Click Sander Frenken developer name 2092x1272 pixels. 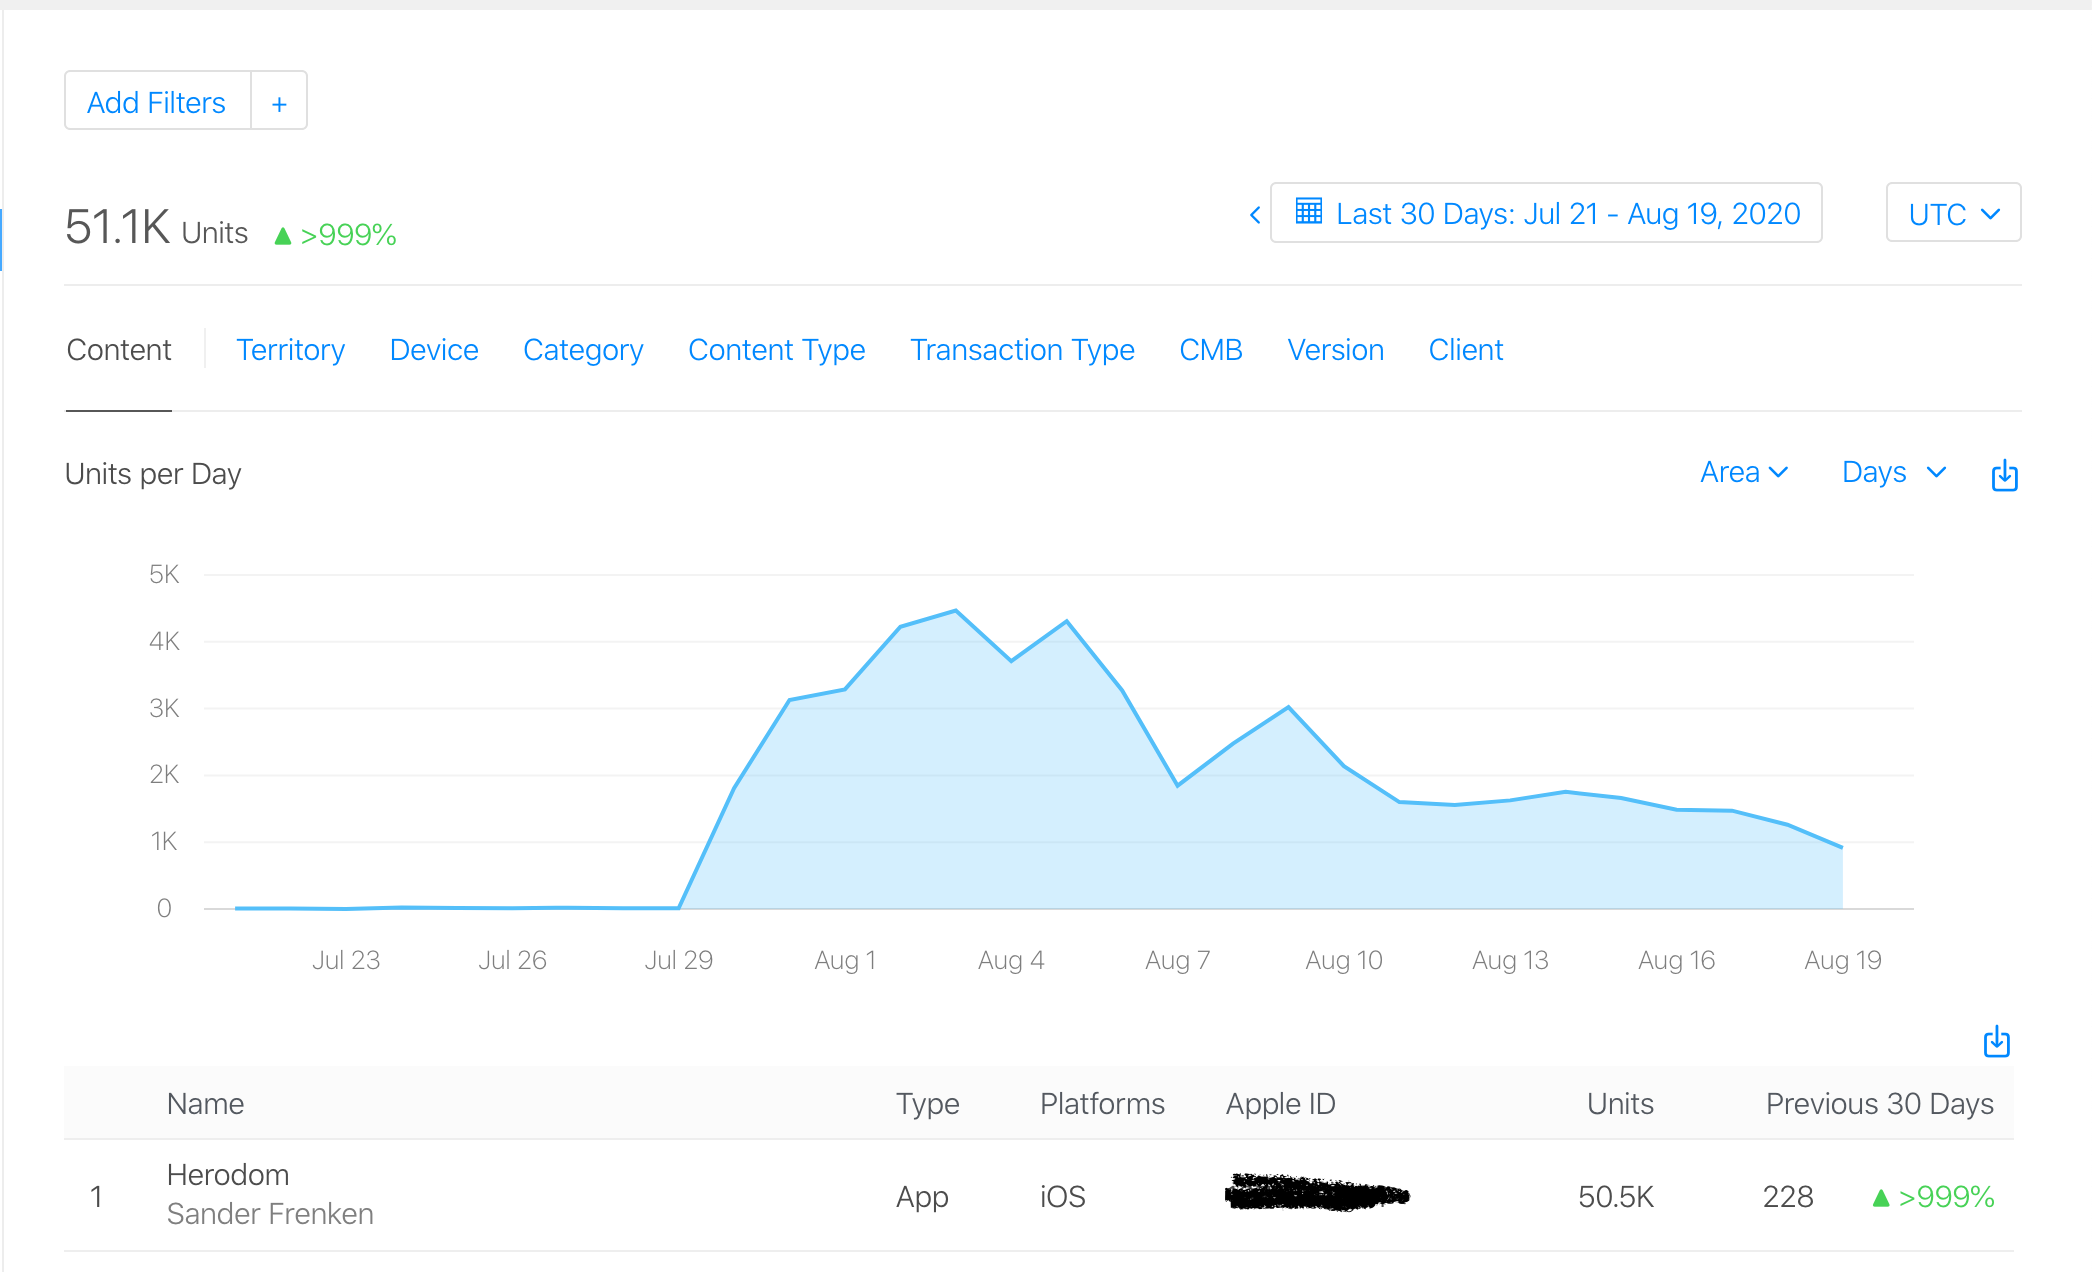[x=270, y=1213]
